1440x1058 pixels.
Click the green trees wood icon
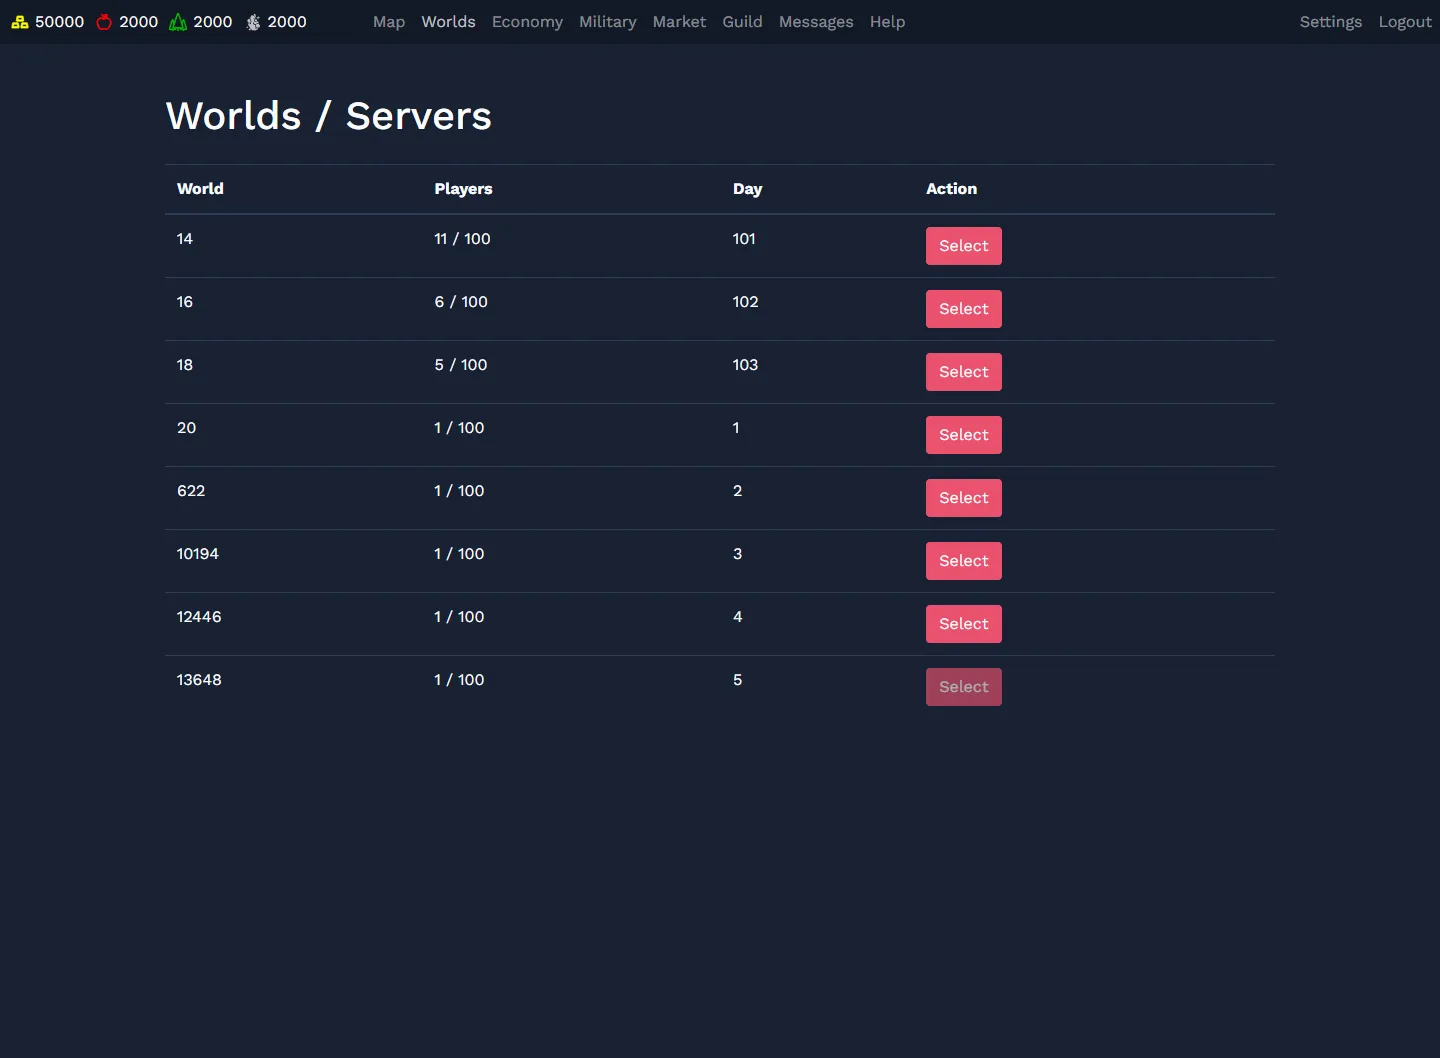point(178,22)
